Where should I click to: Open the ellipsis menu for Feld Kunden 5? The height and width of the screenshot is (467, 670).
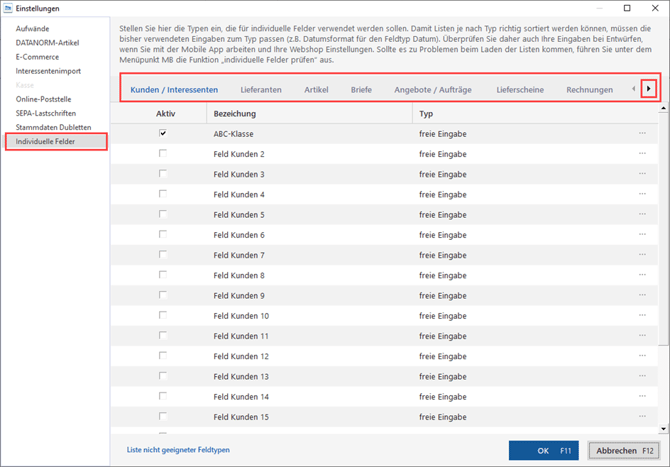pyautogui.click(x=642, y=214)
